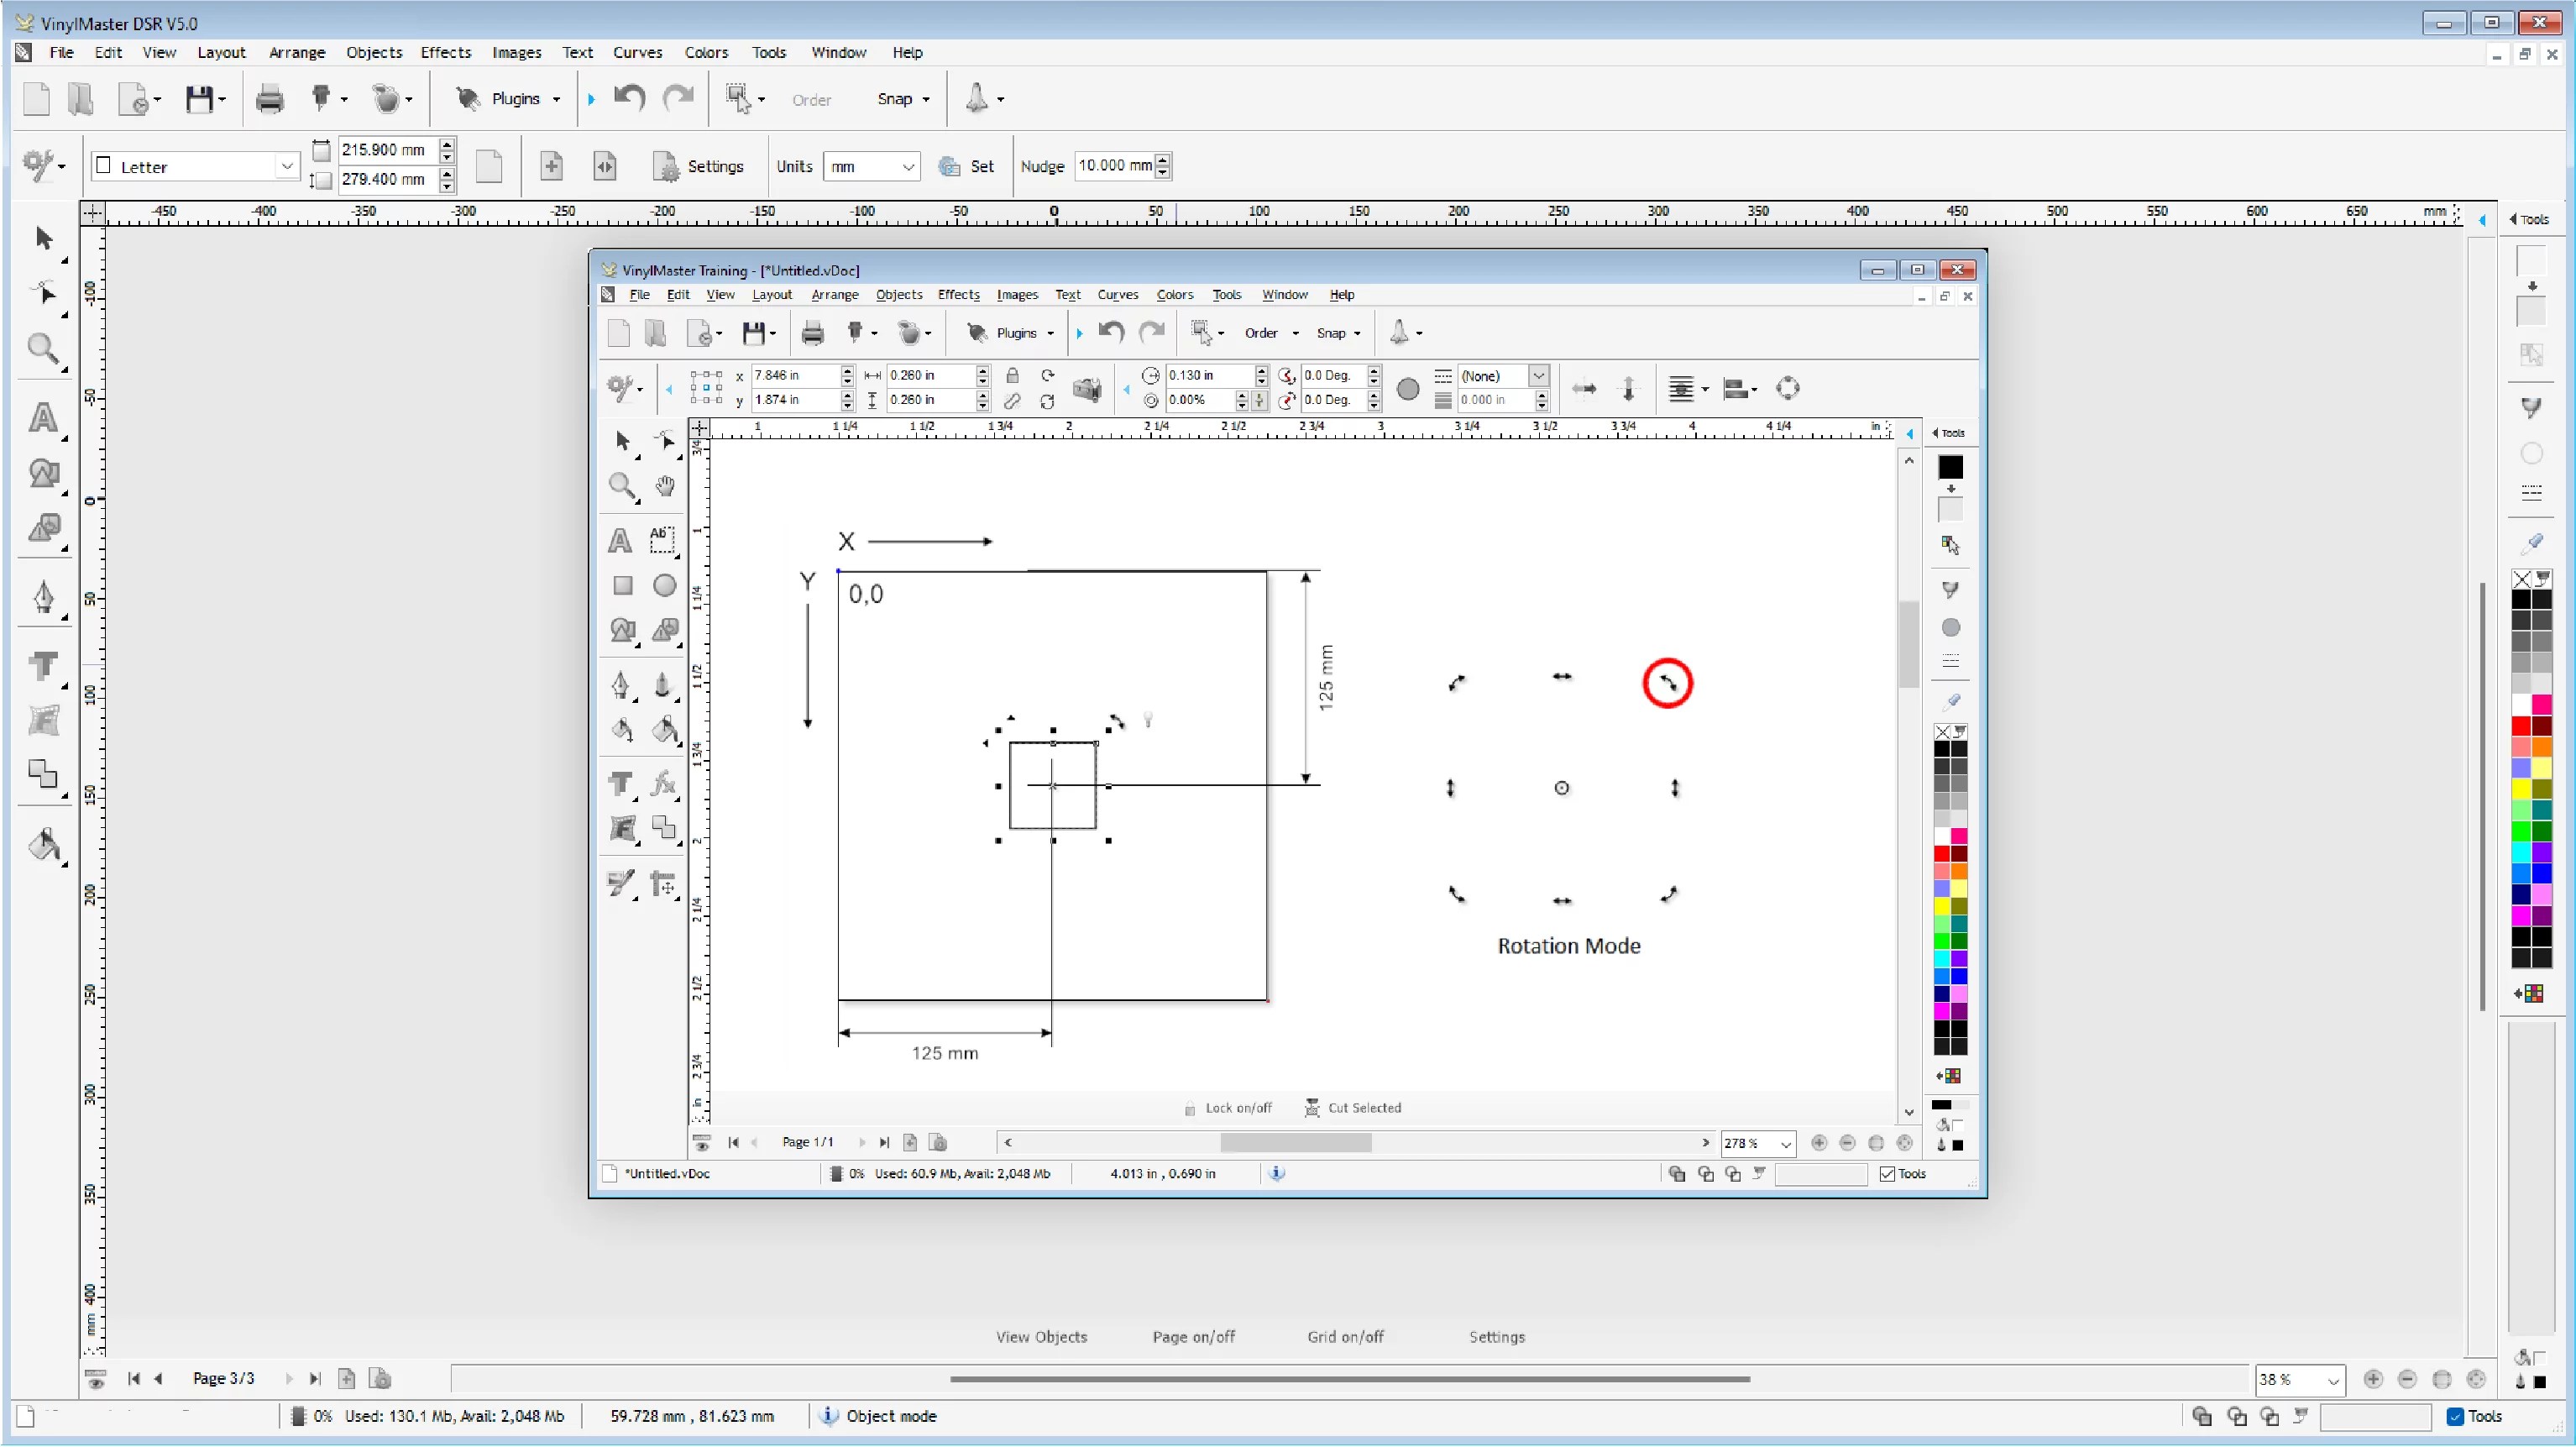Open the Letter page size dropdown
The width and height of the screenshot is (2576, 1447).
pyautogui.click(x=287, y=166)
